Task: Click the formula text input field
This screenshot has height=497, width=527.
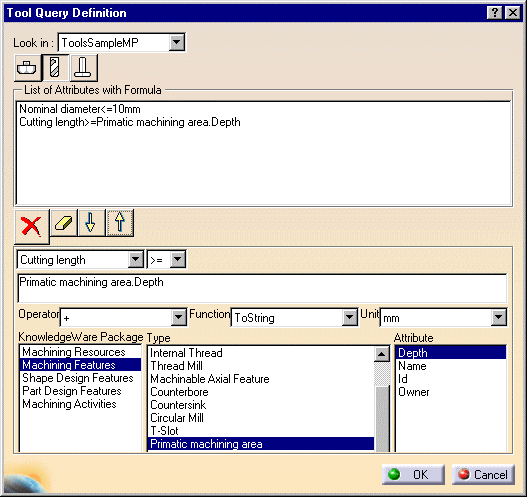Action: coord(262,288)
